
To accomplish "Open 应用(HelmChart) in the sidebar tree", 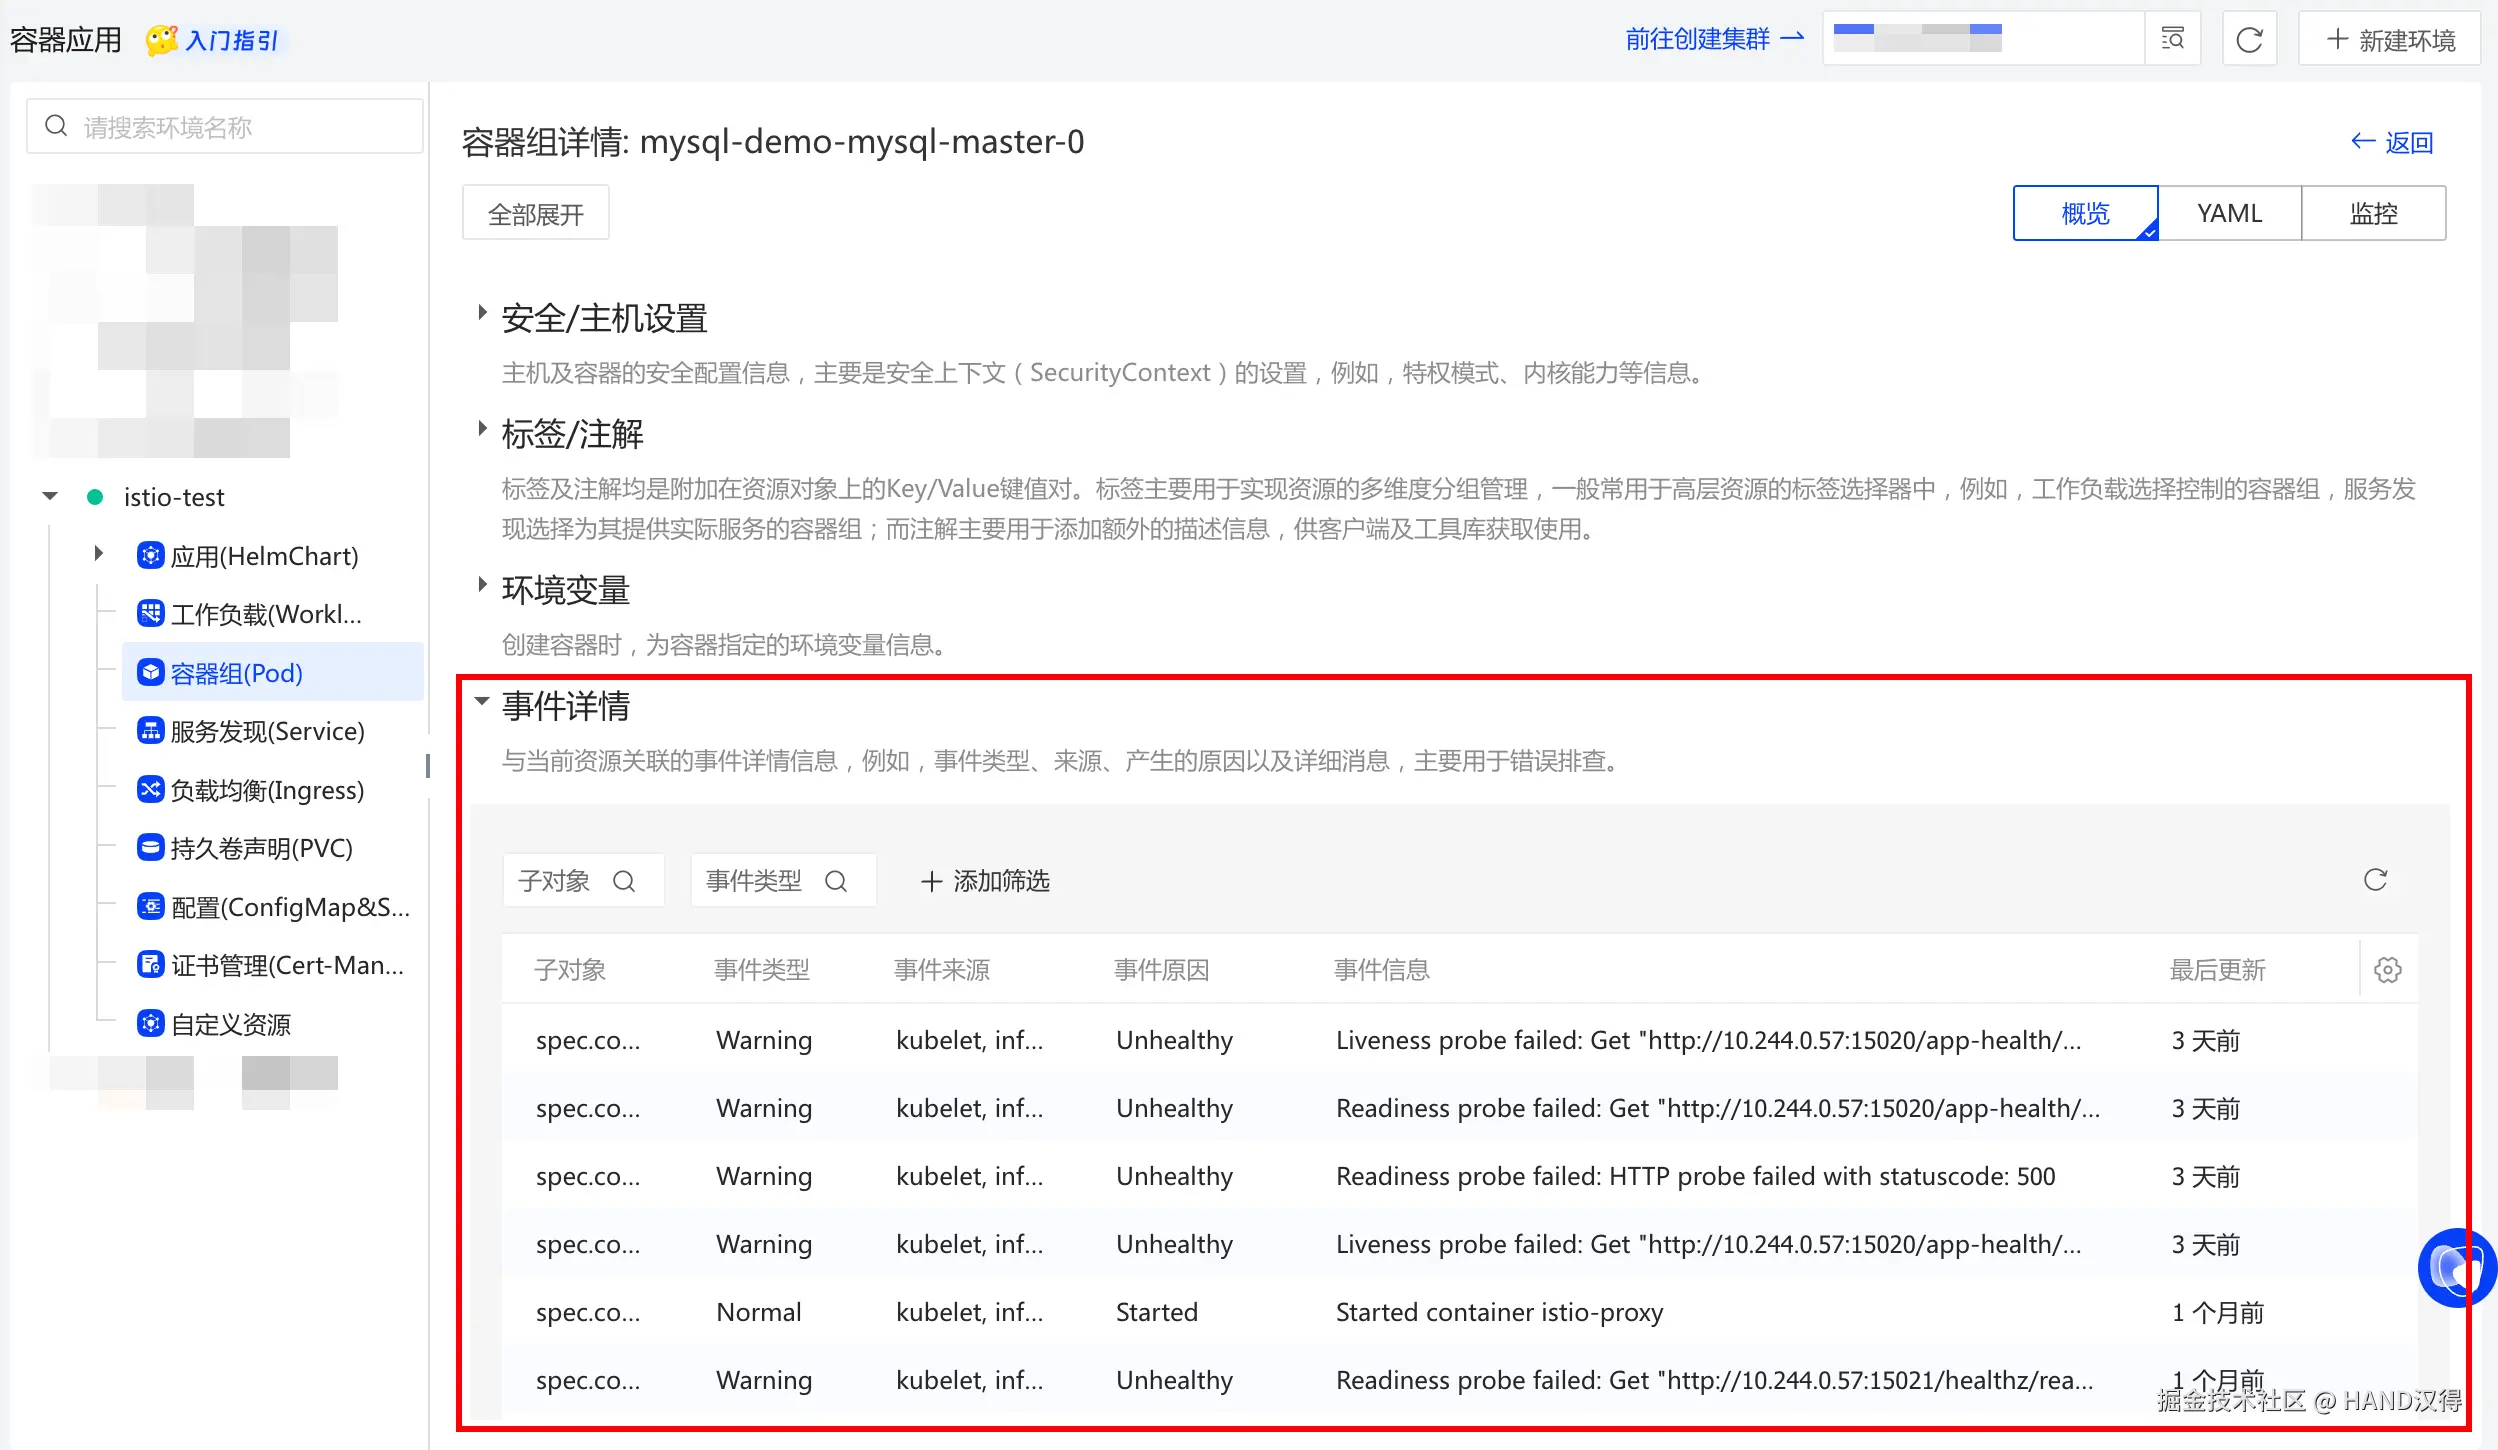I will (264, 556).
